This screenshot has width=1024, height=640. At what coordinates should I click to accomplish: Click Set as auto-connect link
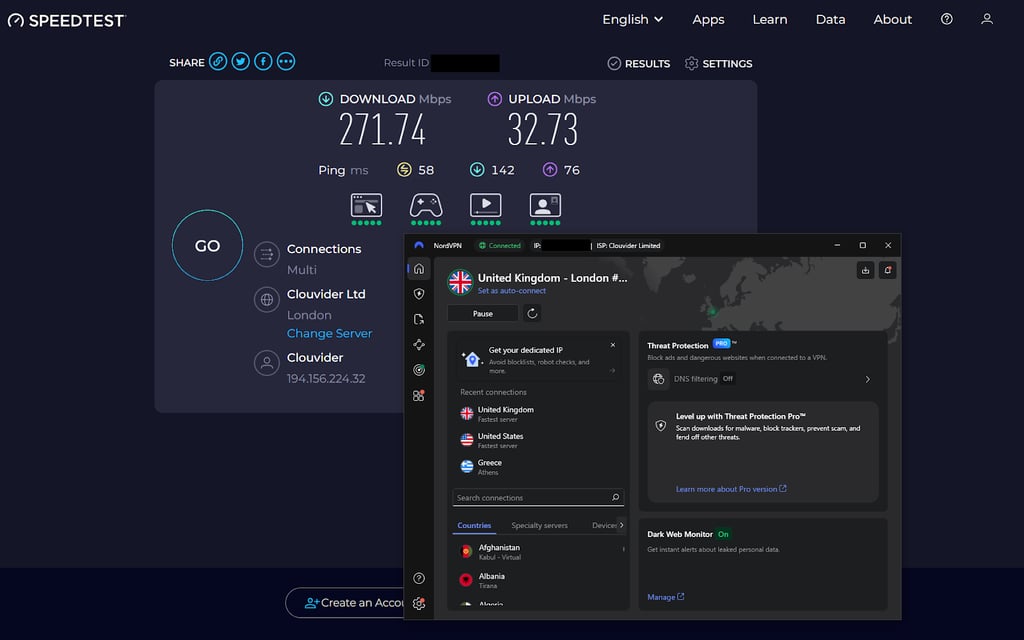point(511,291)
